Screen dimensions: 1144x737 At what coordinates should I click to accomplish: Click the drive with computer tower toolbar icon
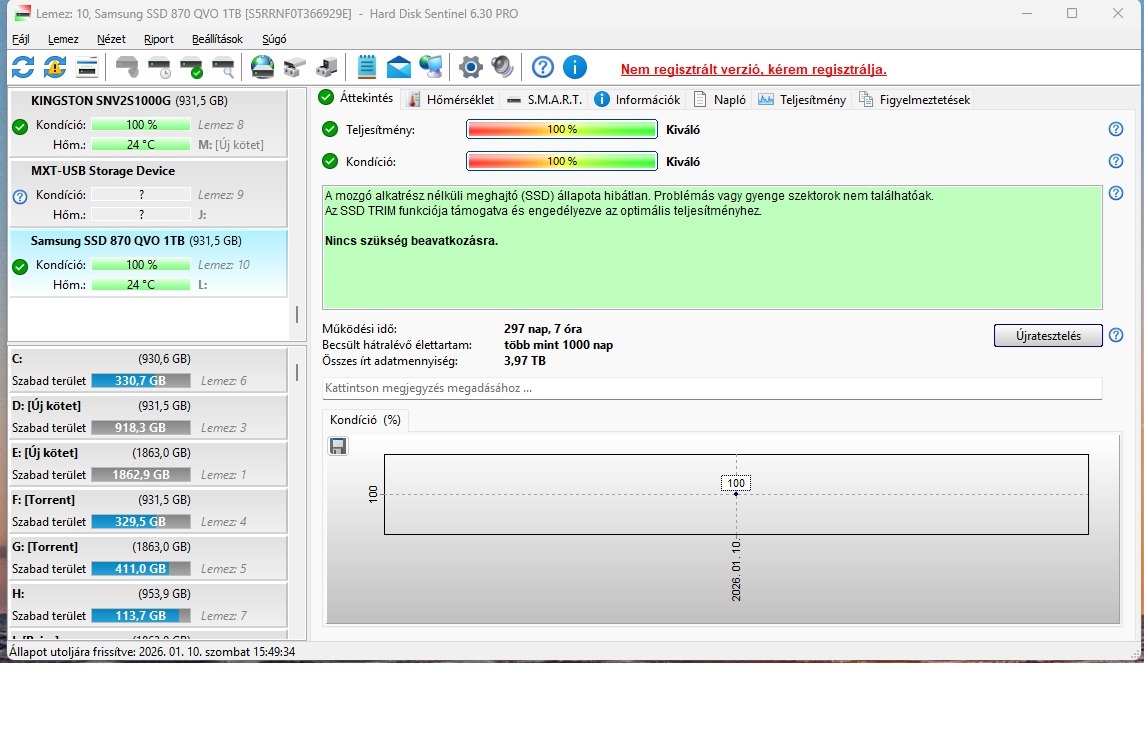pyautogui.click(x=326, y=68)
